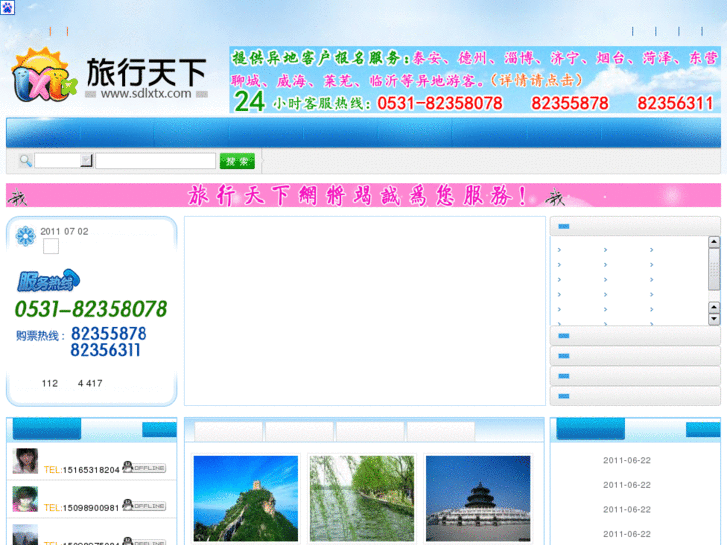Open avatar photo for TEL:15098900981
The image size is (727, 545).
click(x=25, y=499)
